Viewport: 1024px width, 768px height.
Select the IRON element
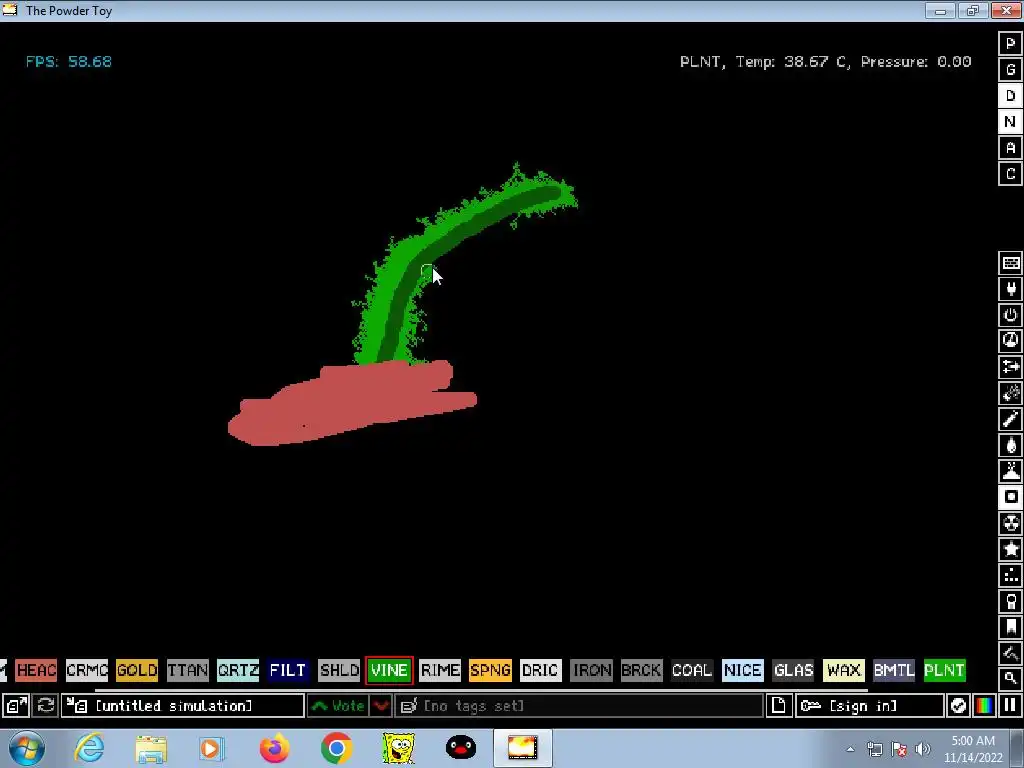[591, 670]
